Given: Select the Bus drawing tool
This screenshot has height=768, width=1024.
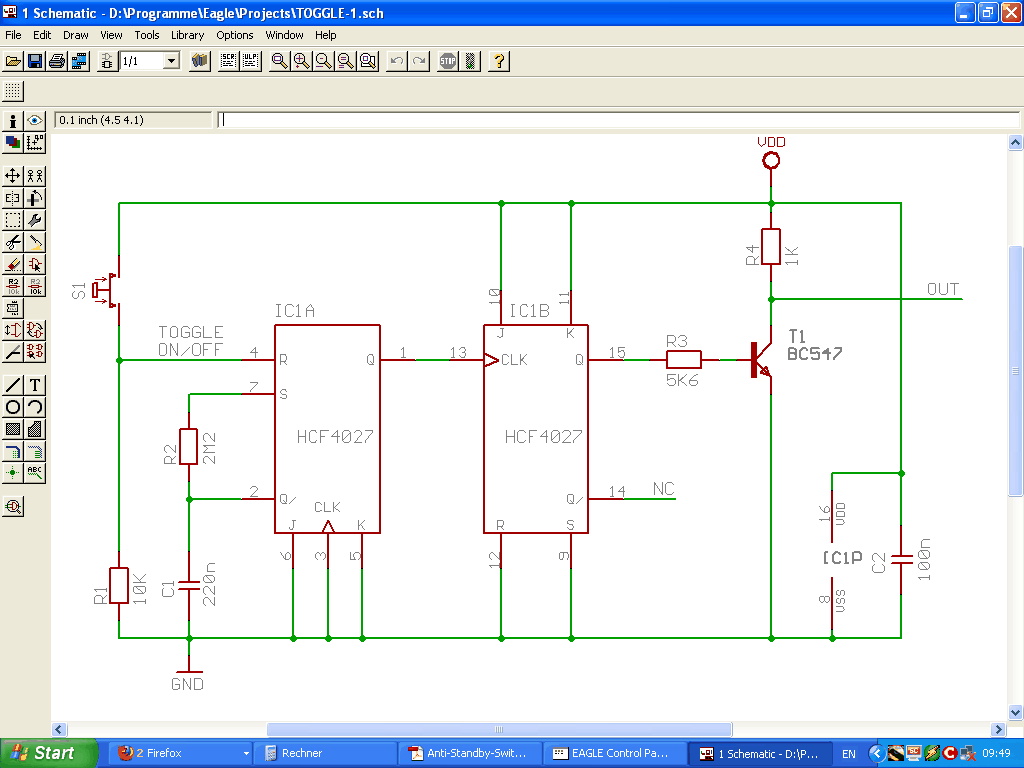Looking at the screenshot, I should point(12,451).
